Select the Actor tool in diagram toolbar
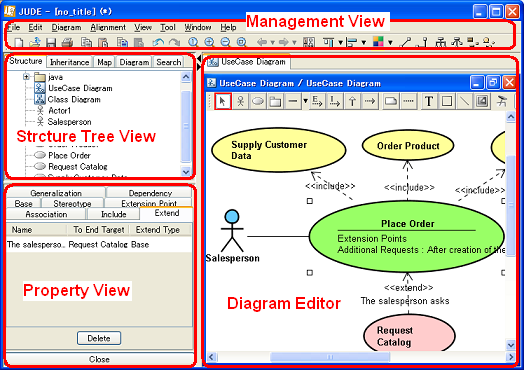 click(x=240, y=101)
